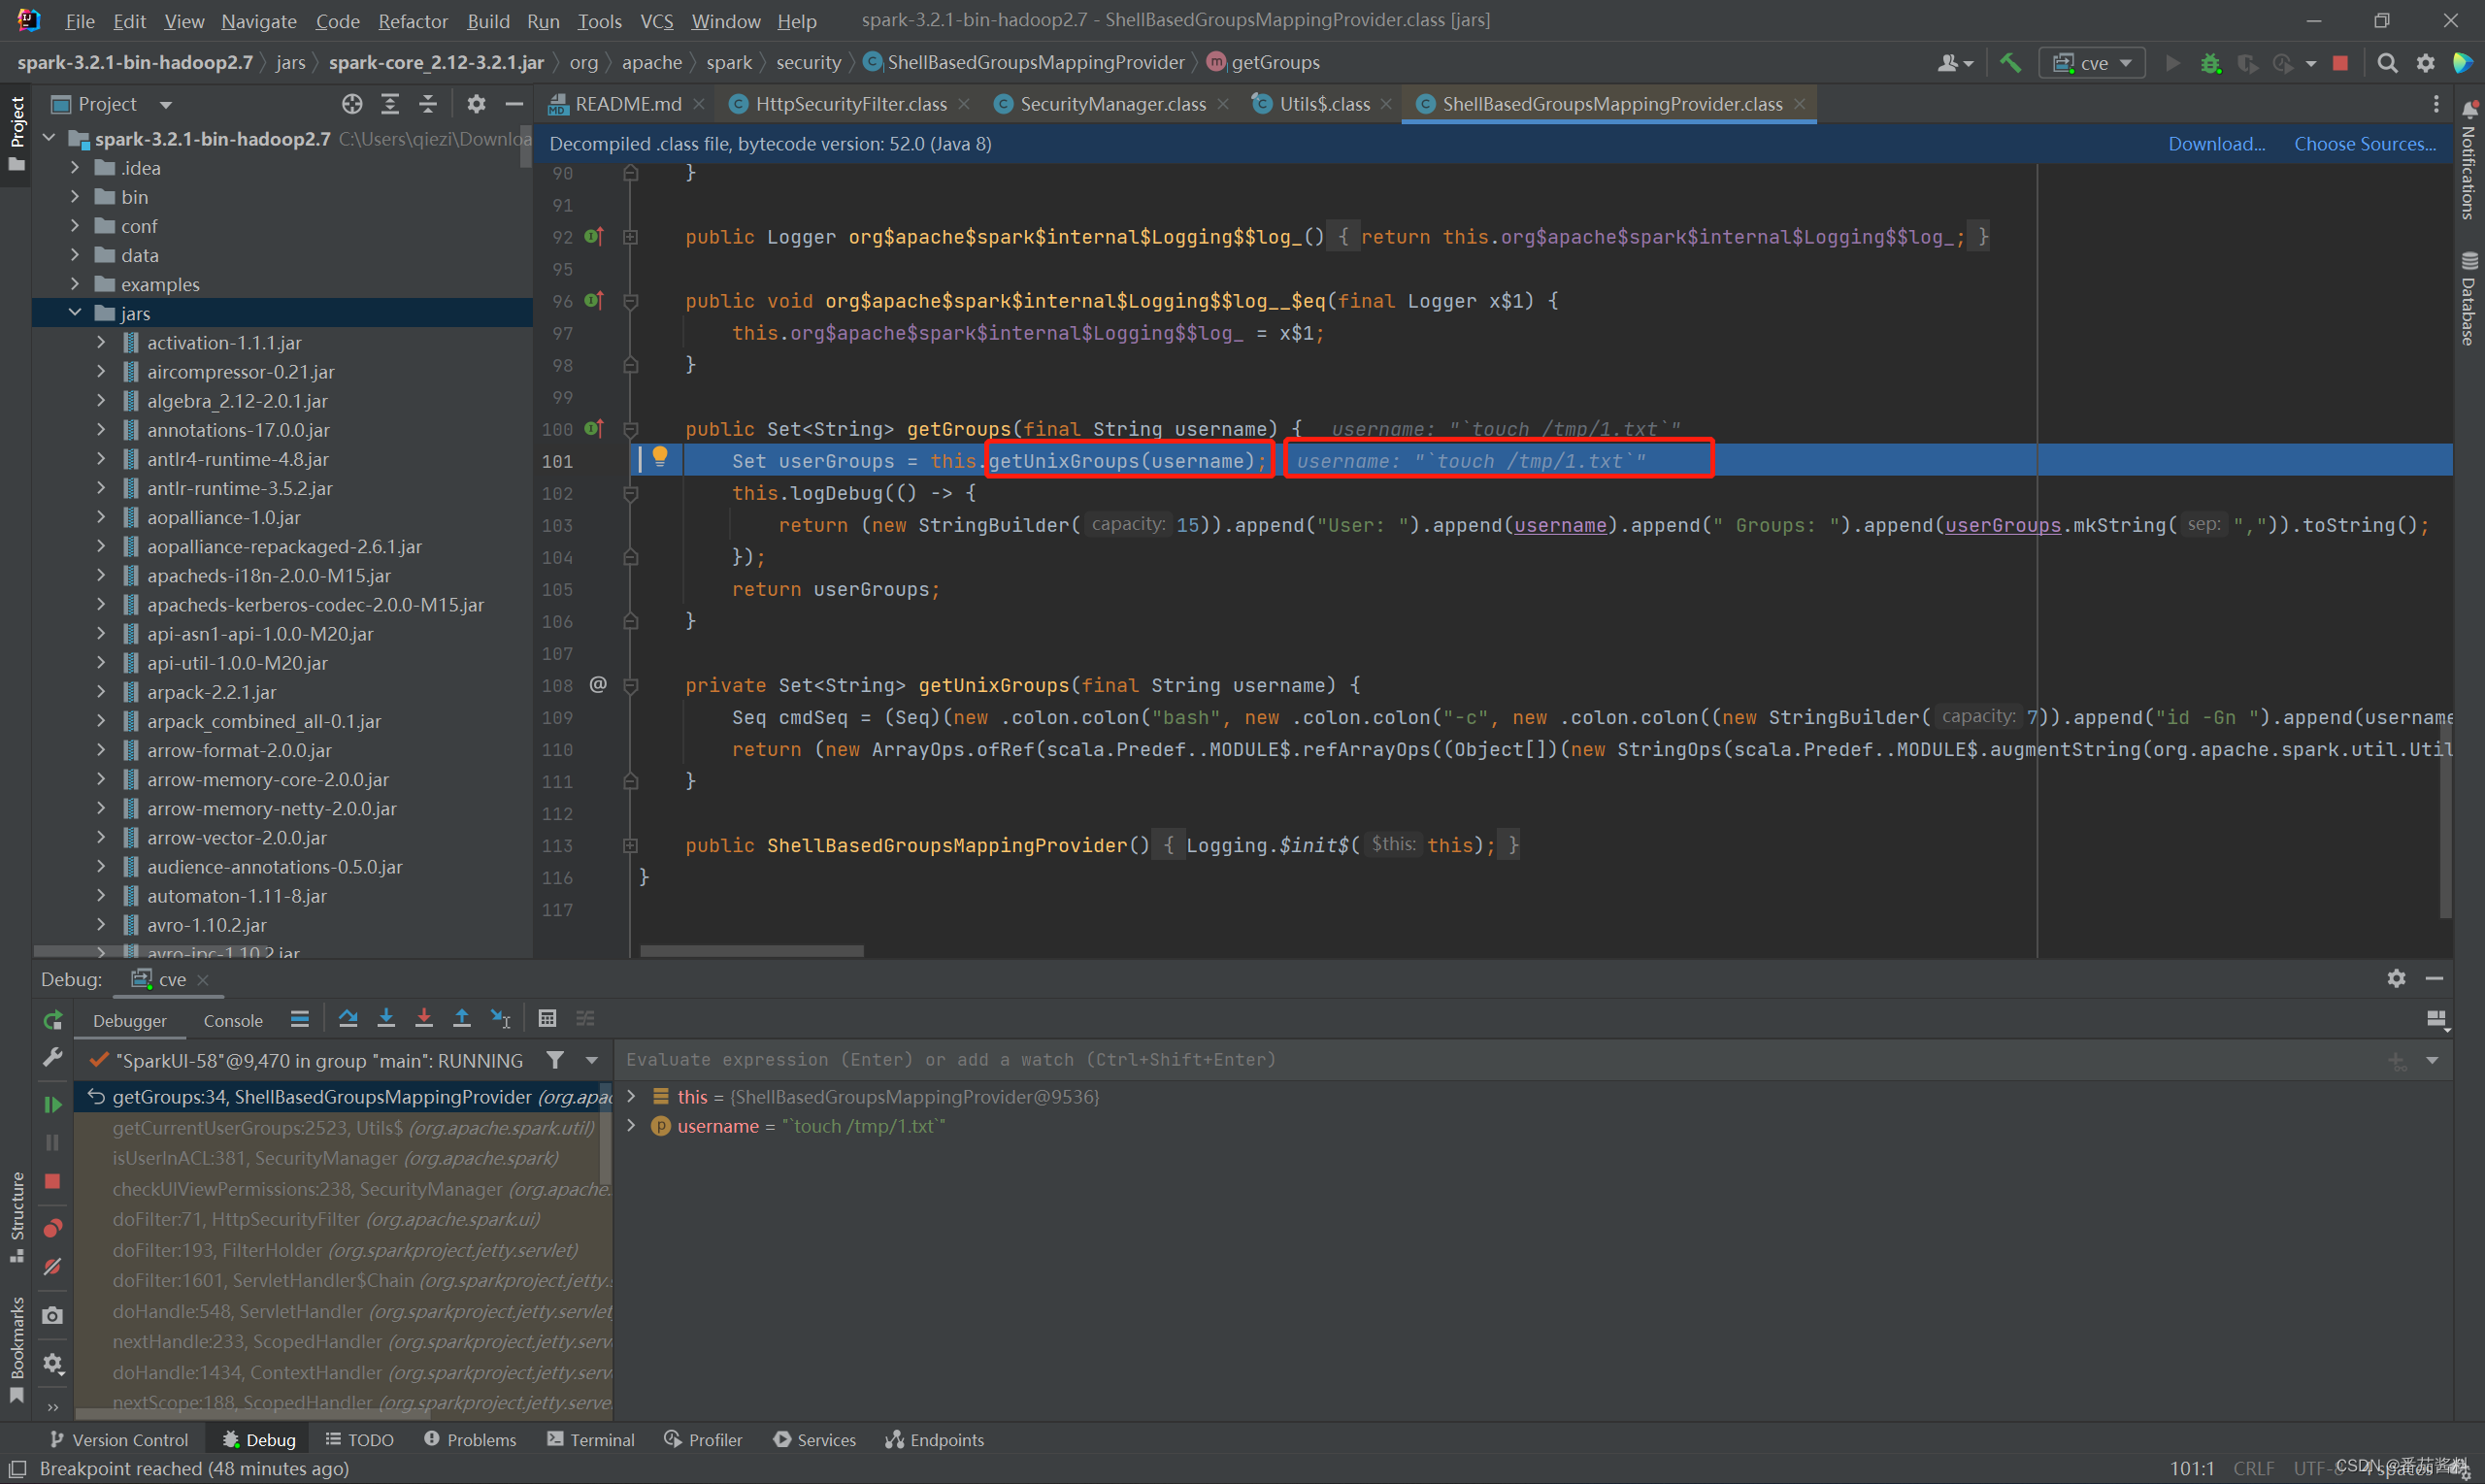This screenshot has height=1484, width=2485.
Task: Collapse the jars folder in project tree
Action: point(75,313)
